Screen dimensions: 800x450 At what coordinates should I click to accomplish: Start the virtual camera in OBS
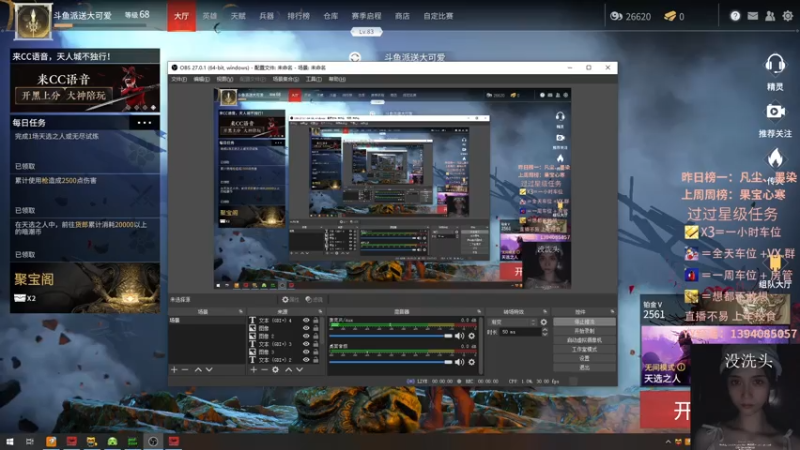coord(584,340)
